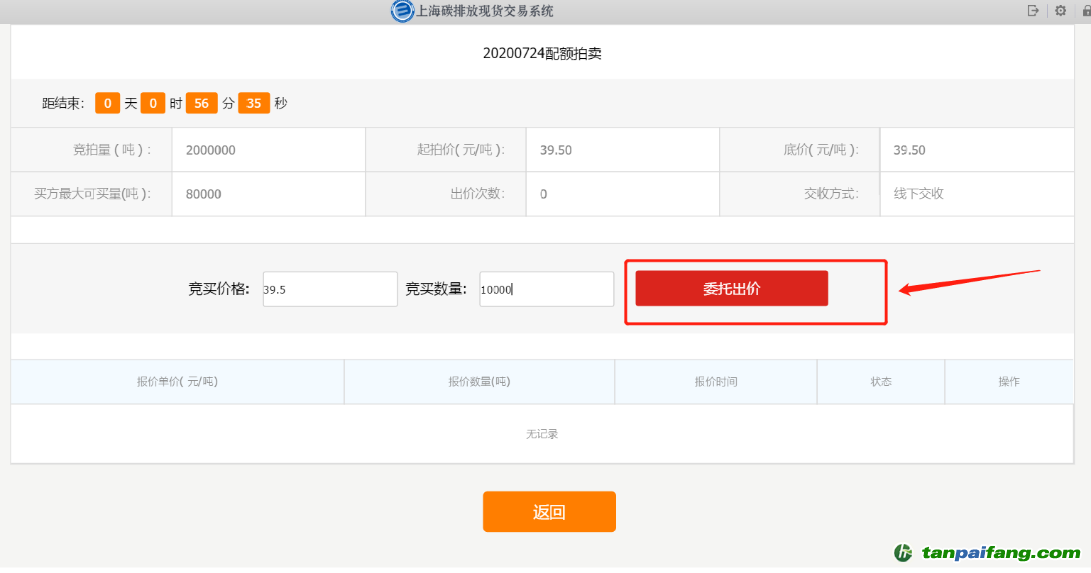Screen dimensions: 1091x573
Task: Click the 买方最大可买量 value 80000
Action: coord(203,194)
